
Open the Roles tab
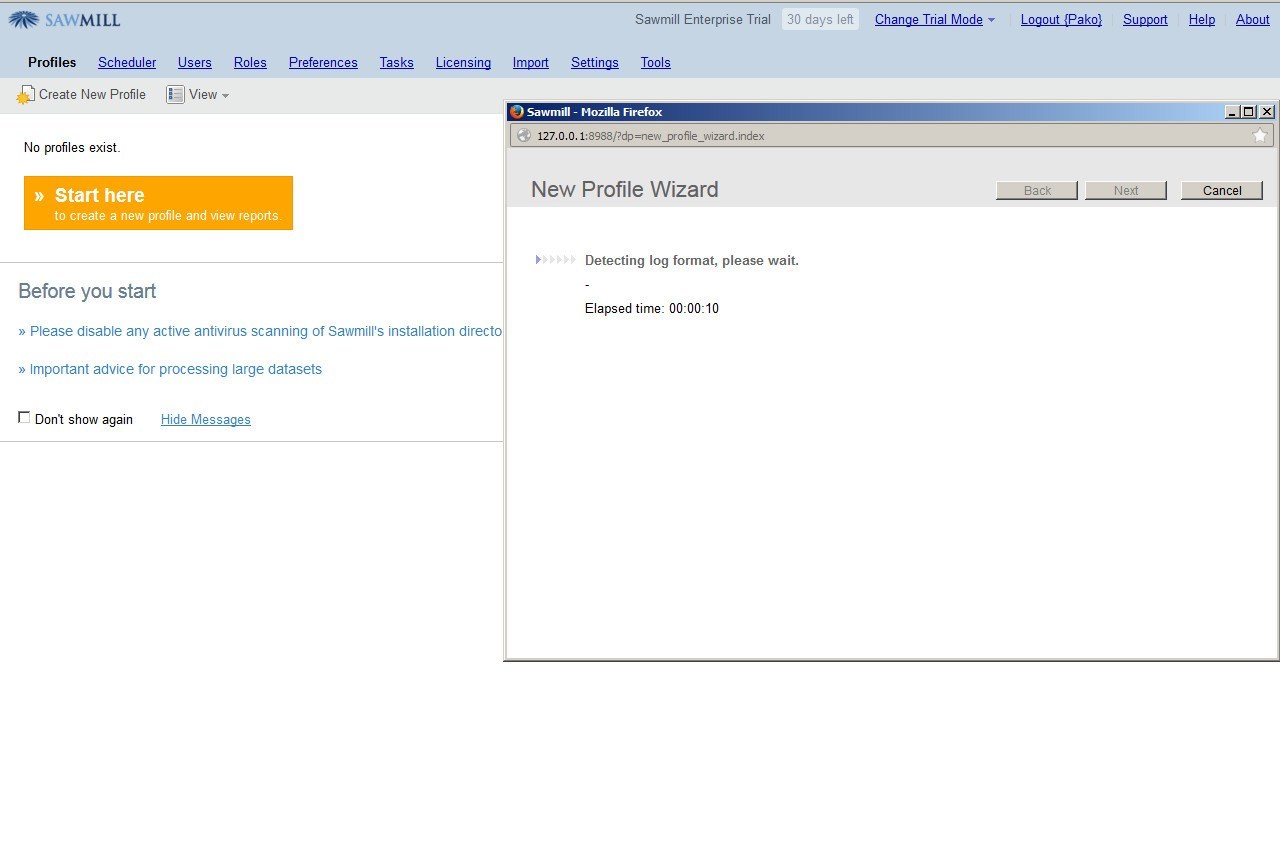coord(250,62)
